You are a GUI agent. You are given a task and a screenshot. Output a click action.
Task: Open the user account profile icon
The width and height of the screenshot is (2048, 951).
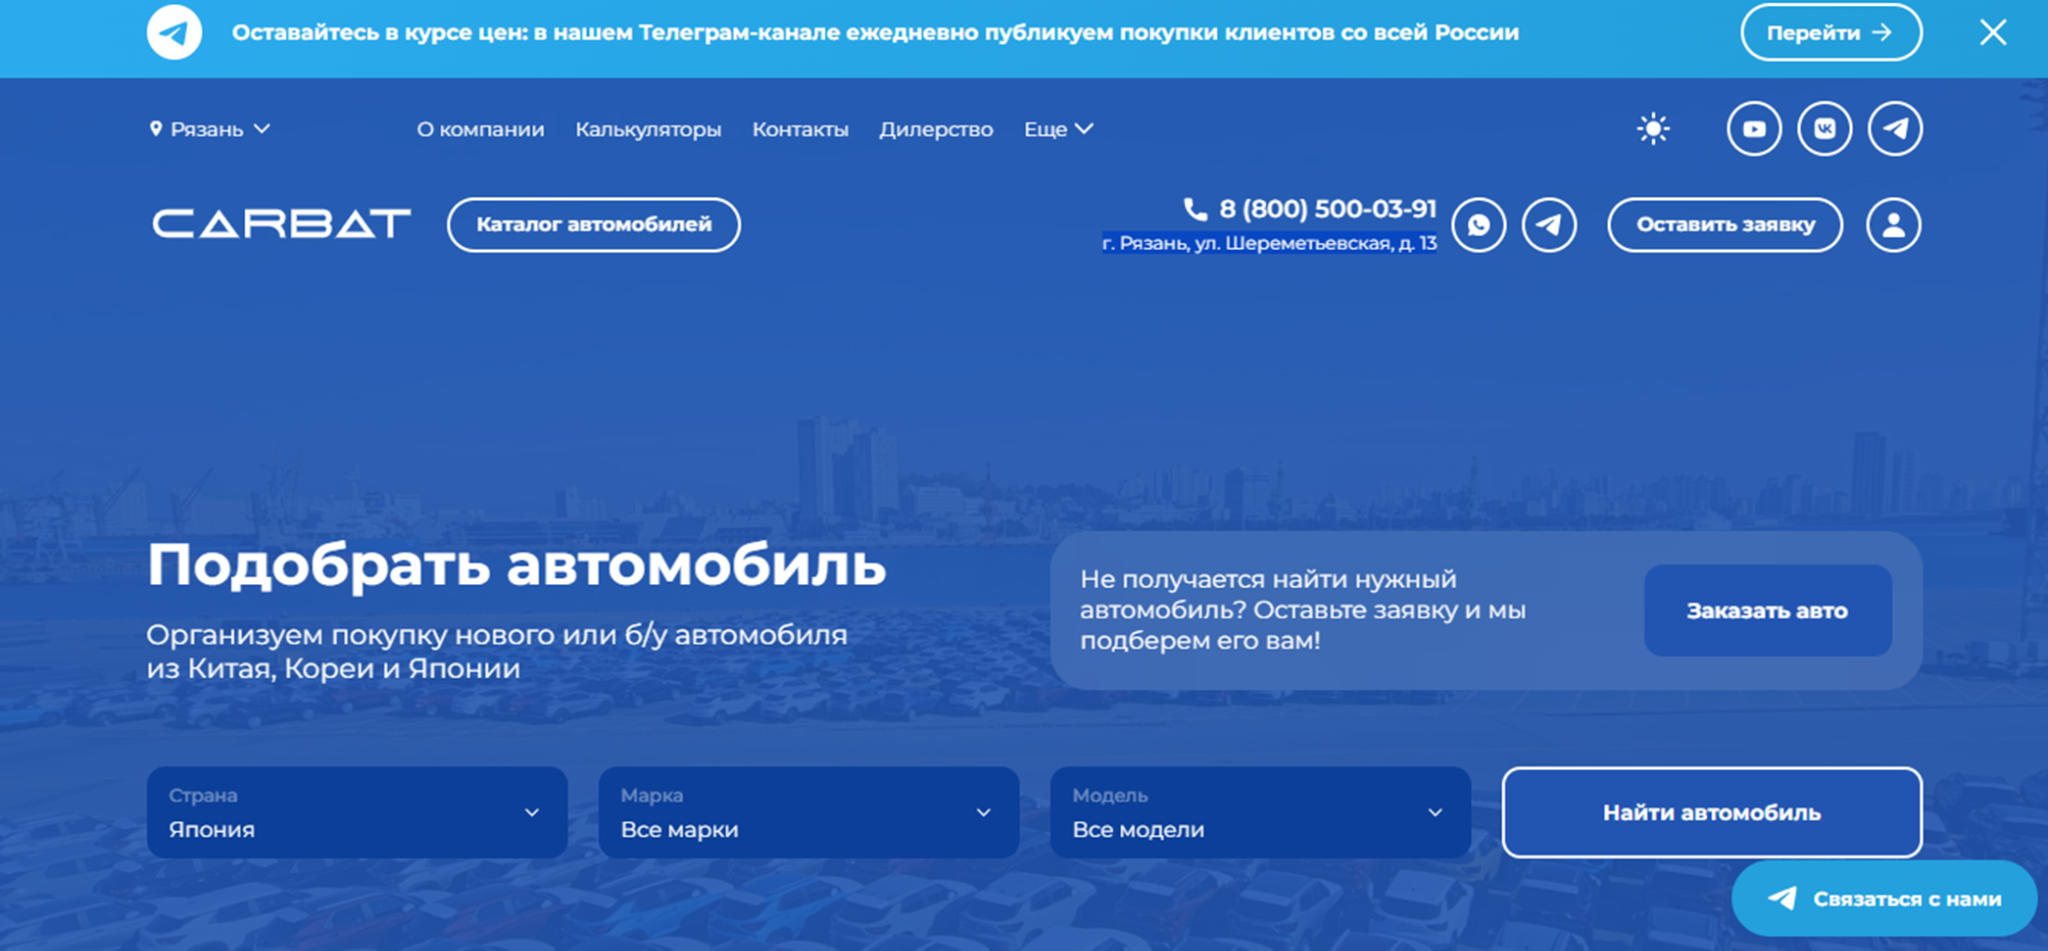click(x=1893, y=225)
